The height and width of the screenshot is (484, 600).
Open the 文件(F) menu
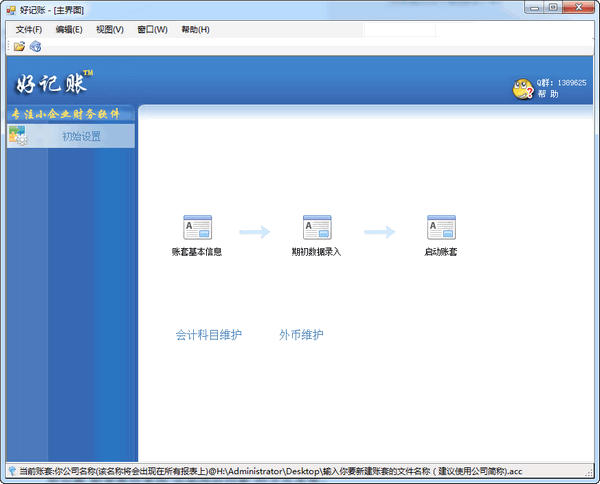pos(29,29)
